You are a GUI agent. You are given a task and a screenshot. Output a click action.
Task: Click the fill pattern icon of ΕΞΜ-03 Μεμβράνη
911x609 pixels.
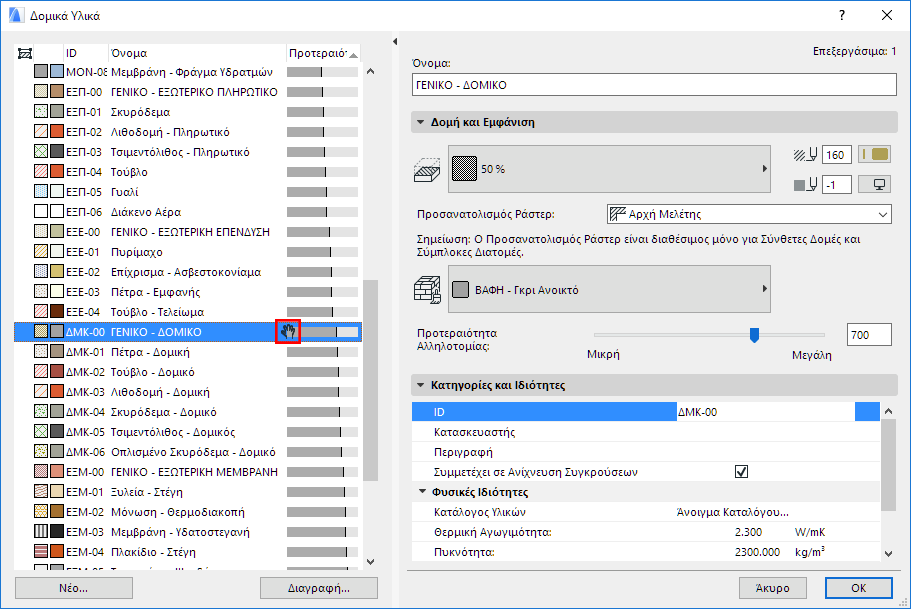[x=41, y=532]
